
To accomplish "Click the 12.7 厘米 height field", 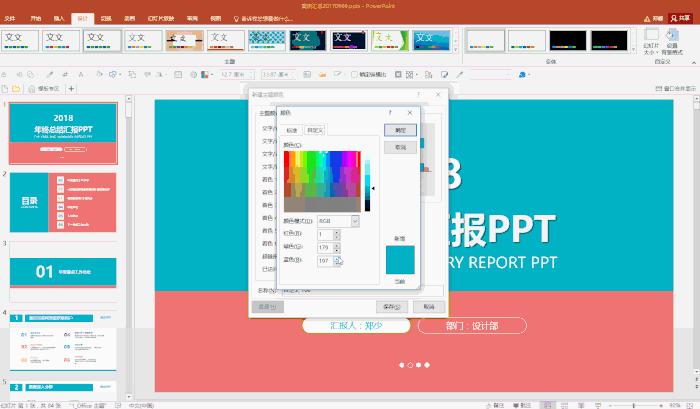I will click(x=237, y=75).
